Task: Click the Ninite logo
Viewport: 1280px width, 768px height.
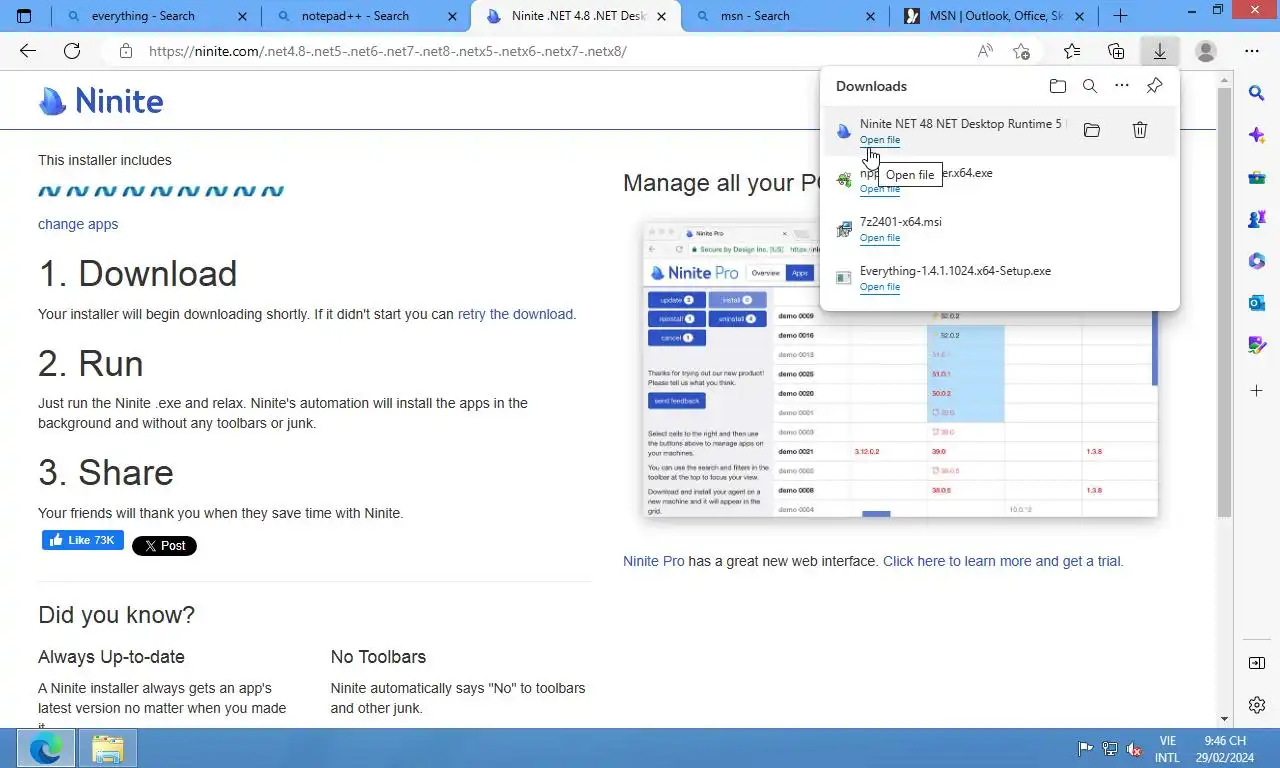Action: point(101,101)
